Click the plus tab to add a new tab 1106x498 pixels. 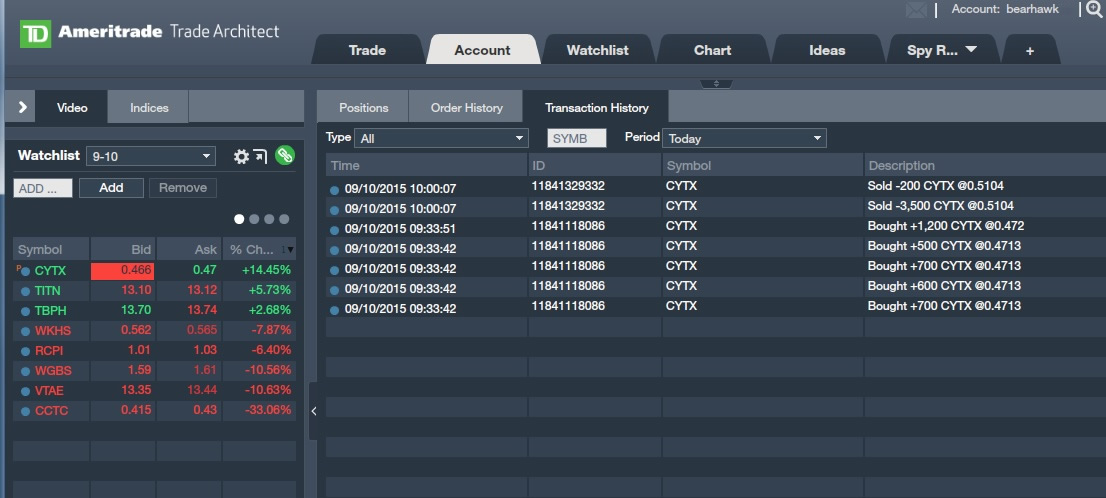[1030, 50]
